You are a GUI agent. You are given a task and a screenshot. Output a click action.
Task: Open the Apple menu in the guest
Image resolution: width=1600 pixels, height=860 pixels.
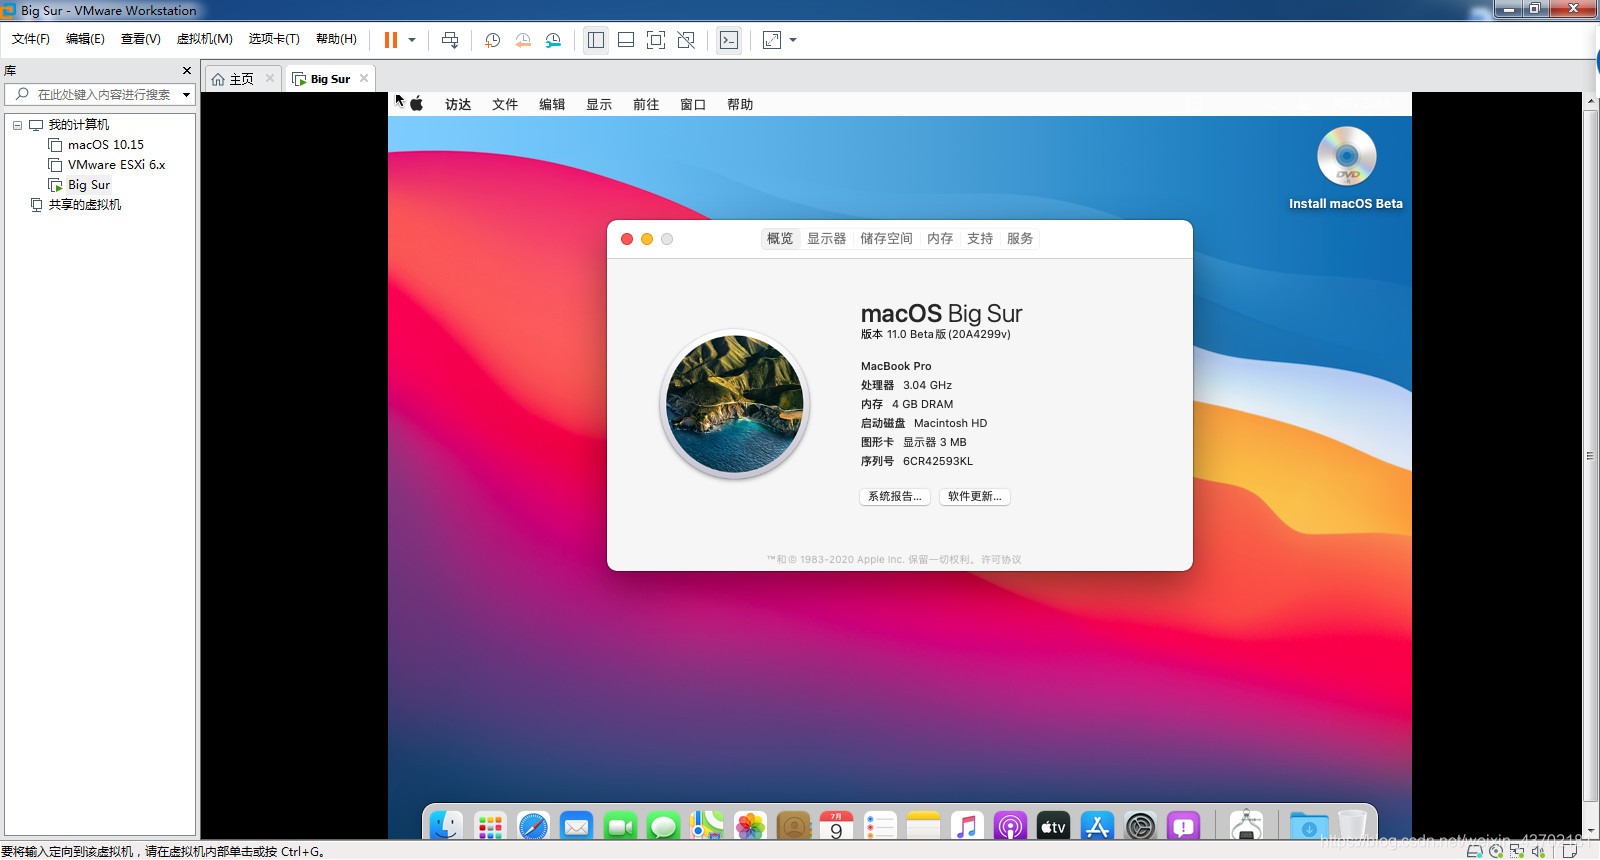[417, 104]
